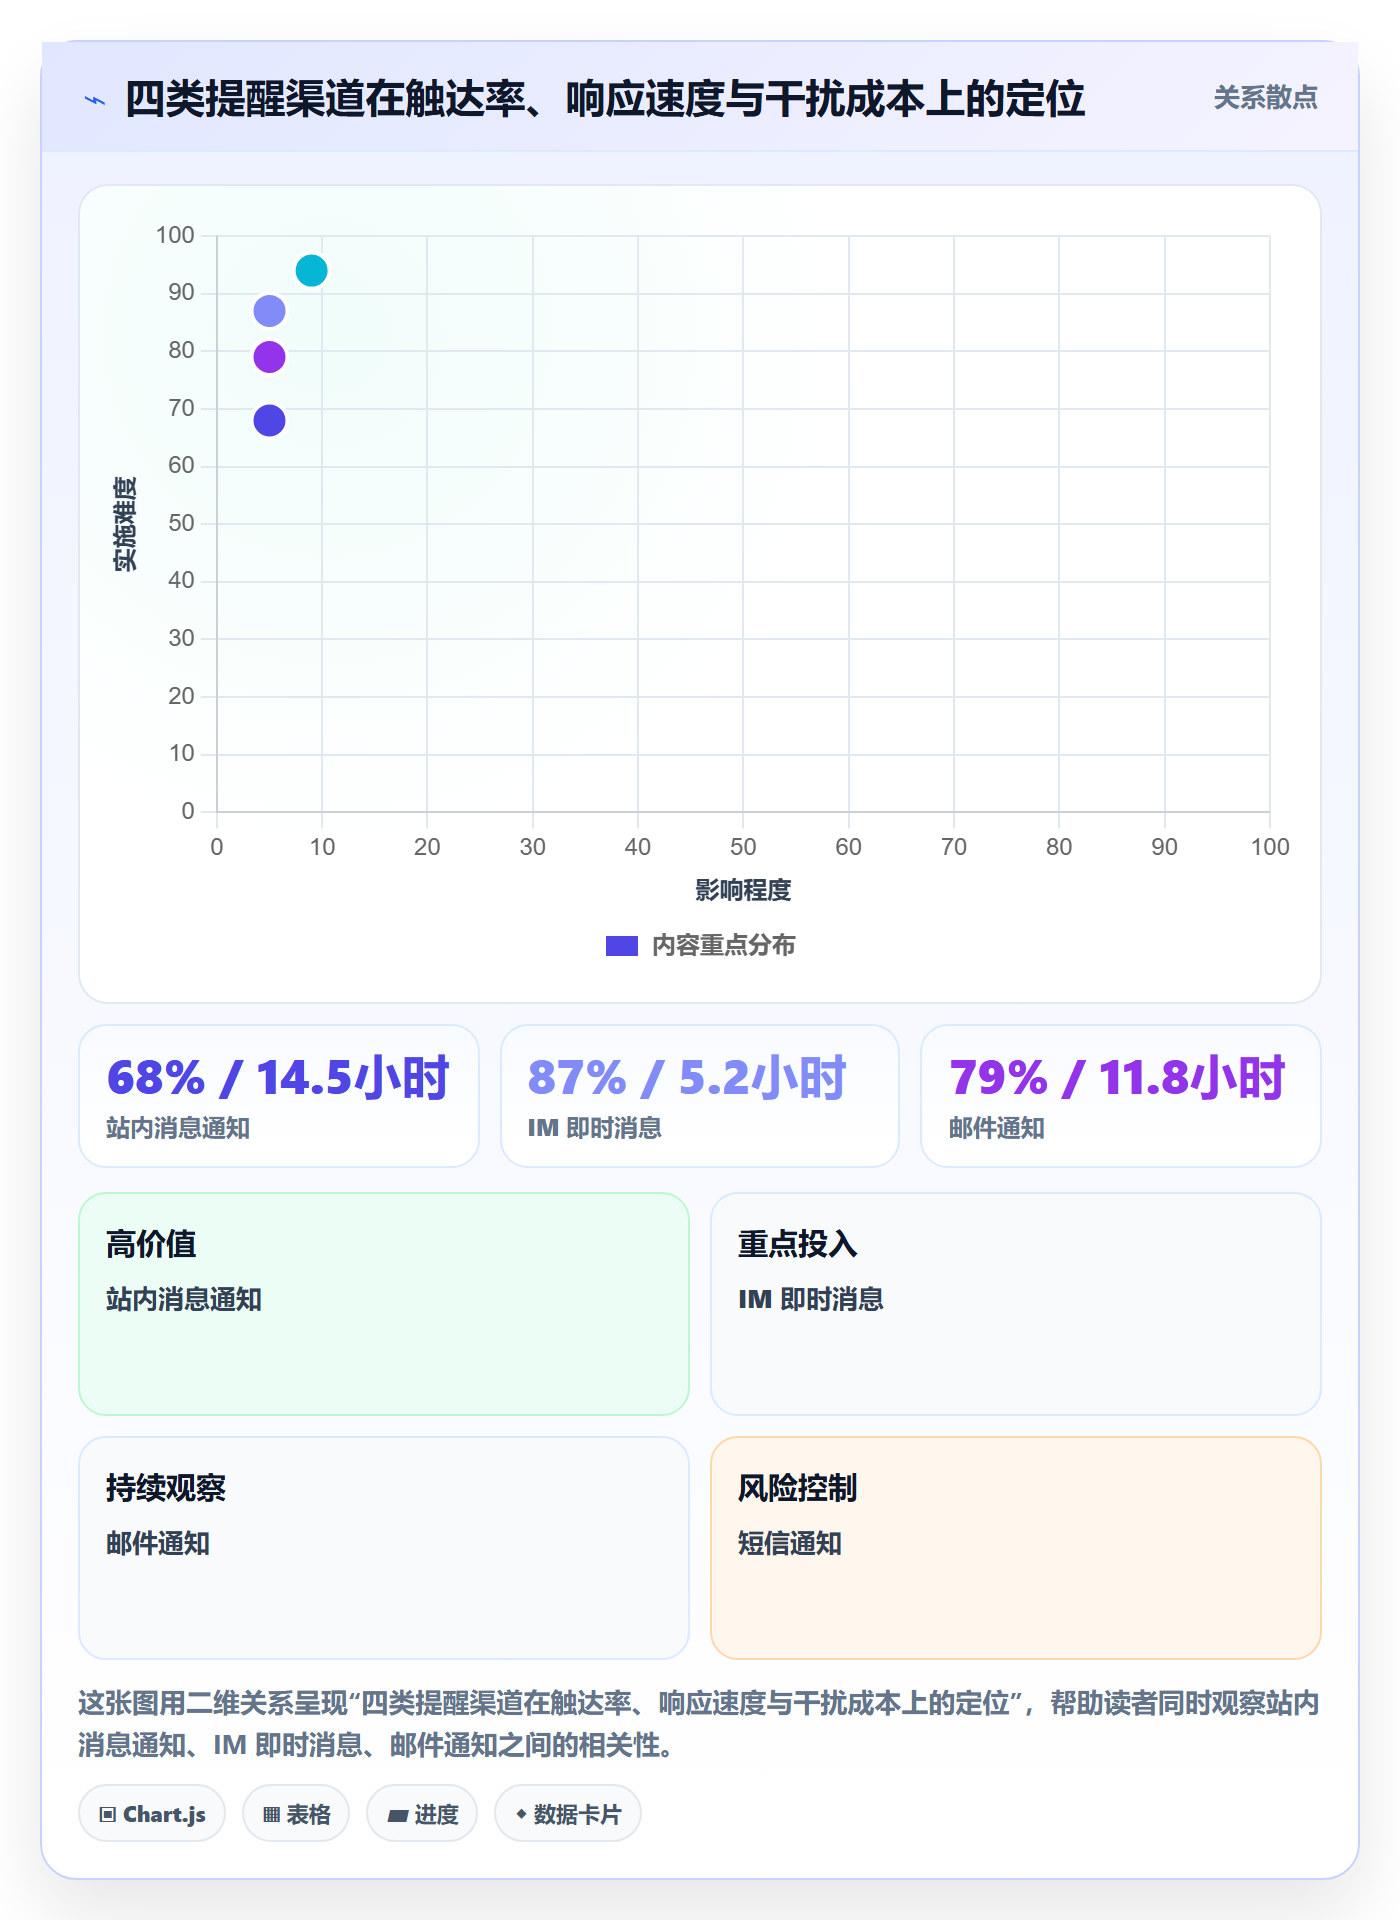Screen dimensions: 1400x1920
Task: Click the cyan data point on the scatter chart
Action: (x=312, y=270)
